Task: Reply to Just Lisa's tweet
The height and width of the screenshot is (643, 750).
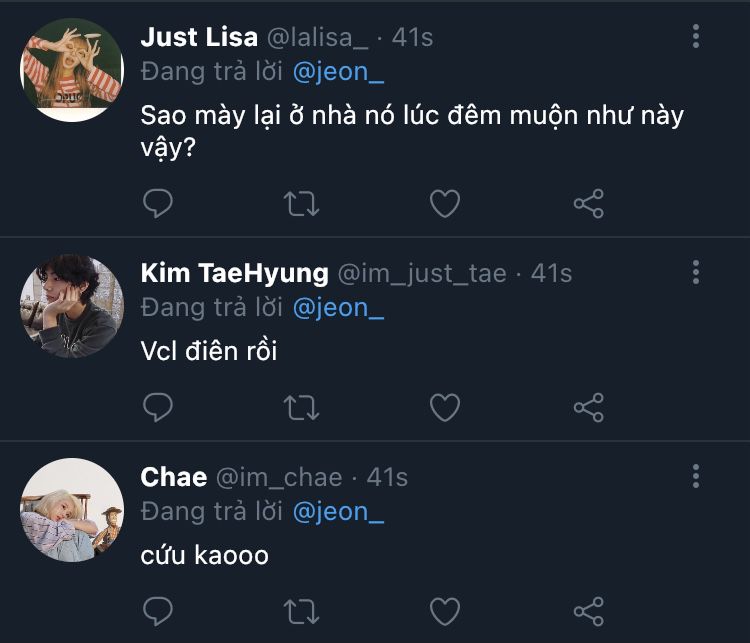Action: click(x=158, y=203)
